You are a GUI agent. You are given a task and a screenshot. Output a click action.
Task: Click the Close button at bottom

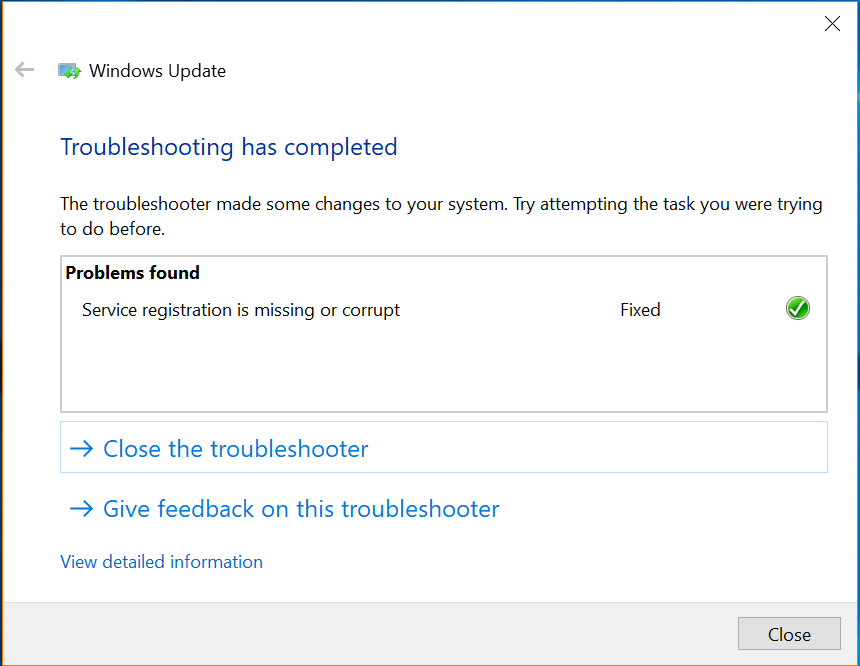[789, 634]
